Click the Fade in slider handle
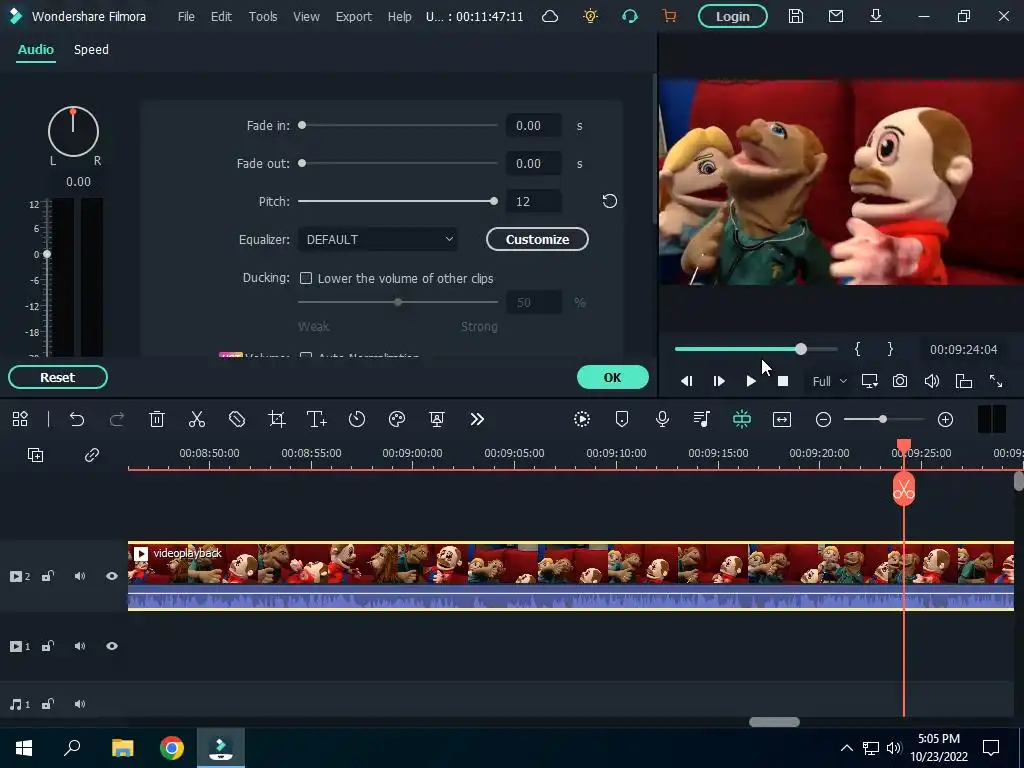Screen dimensions: 1024x768 pos(302,125)
